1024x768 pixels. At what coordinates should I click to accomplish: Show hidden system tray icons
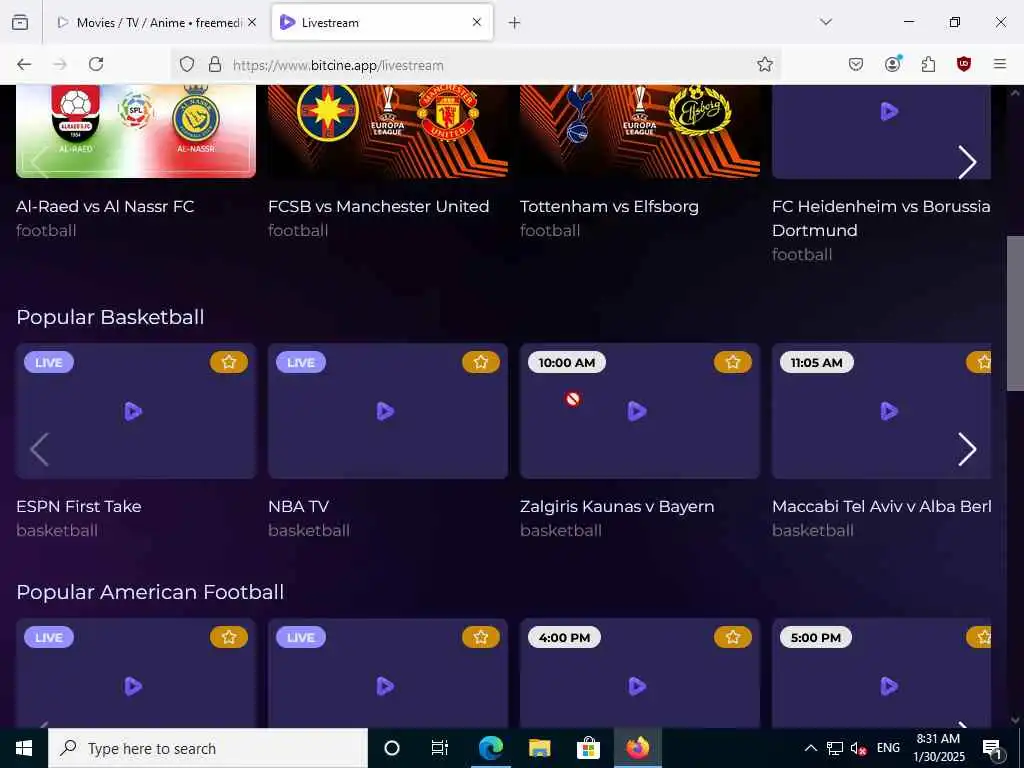point(810,748)
